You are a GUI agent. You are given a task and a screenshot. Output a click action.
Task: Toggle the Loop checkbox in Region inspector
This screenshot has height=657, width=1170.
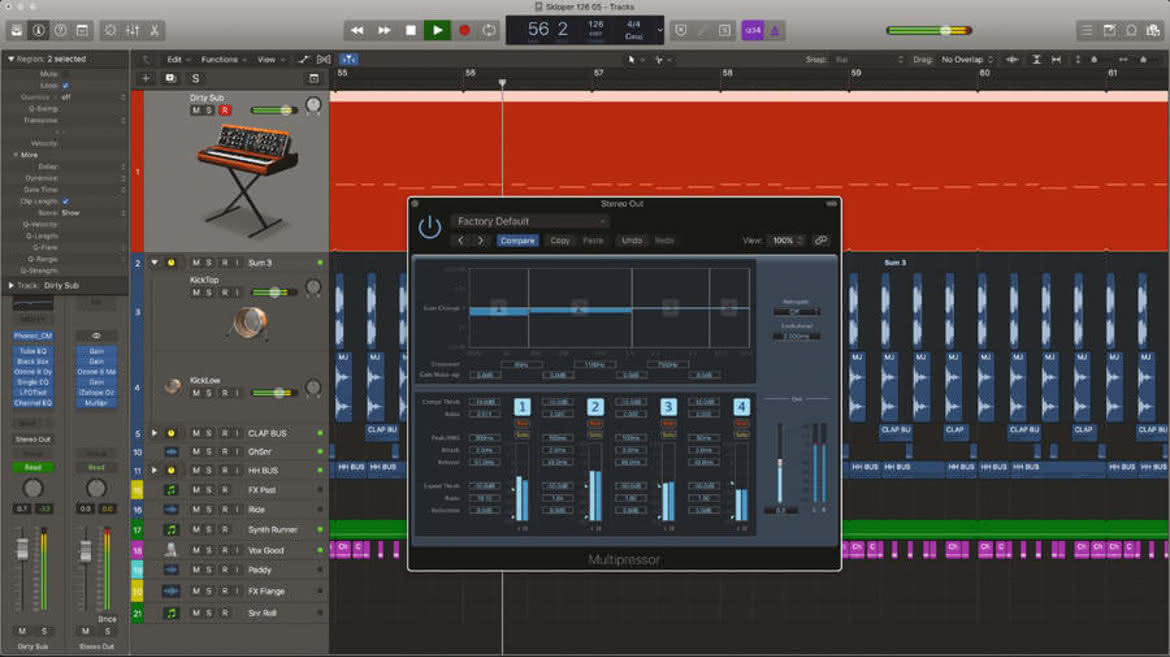(x=66, y=86)
